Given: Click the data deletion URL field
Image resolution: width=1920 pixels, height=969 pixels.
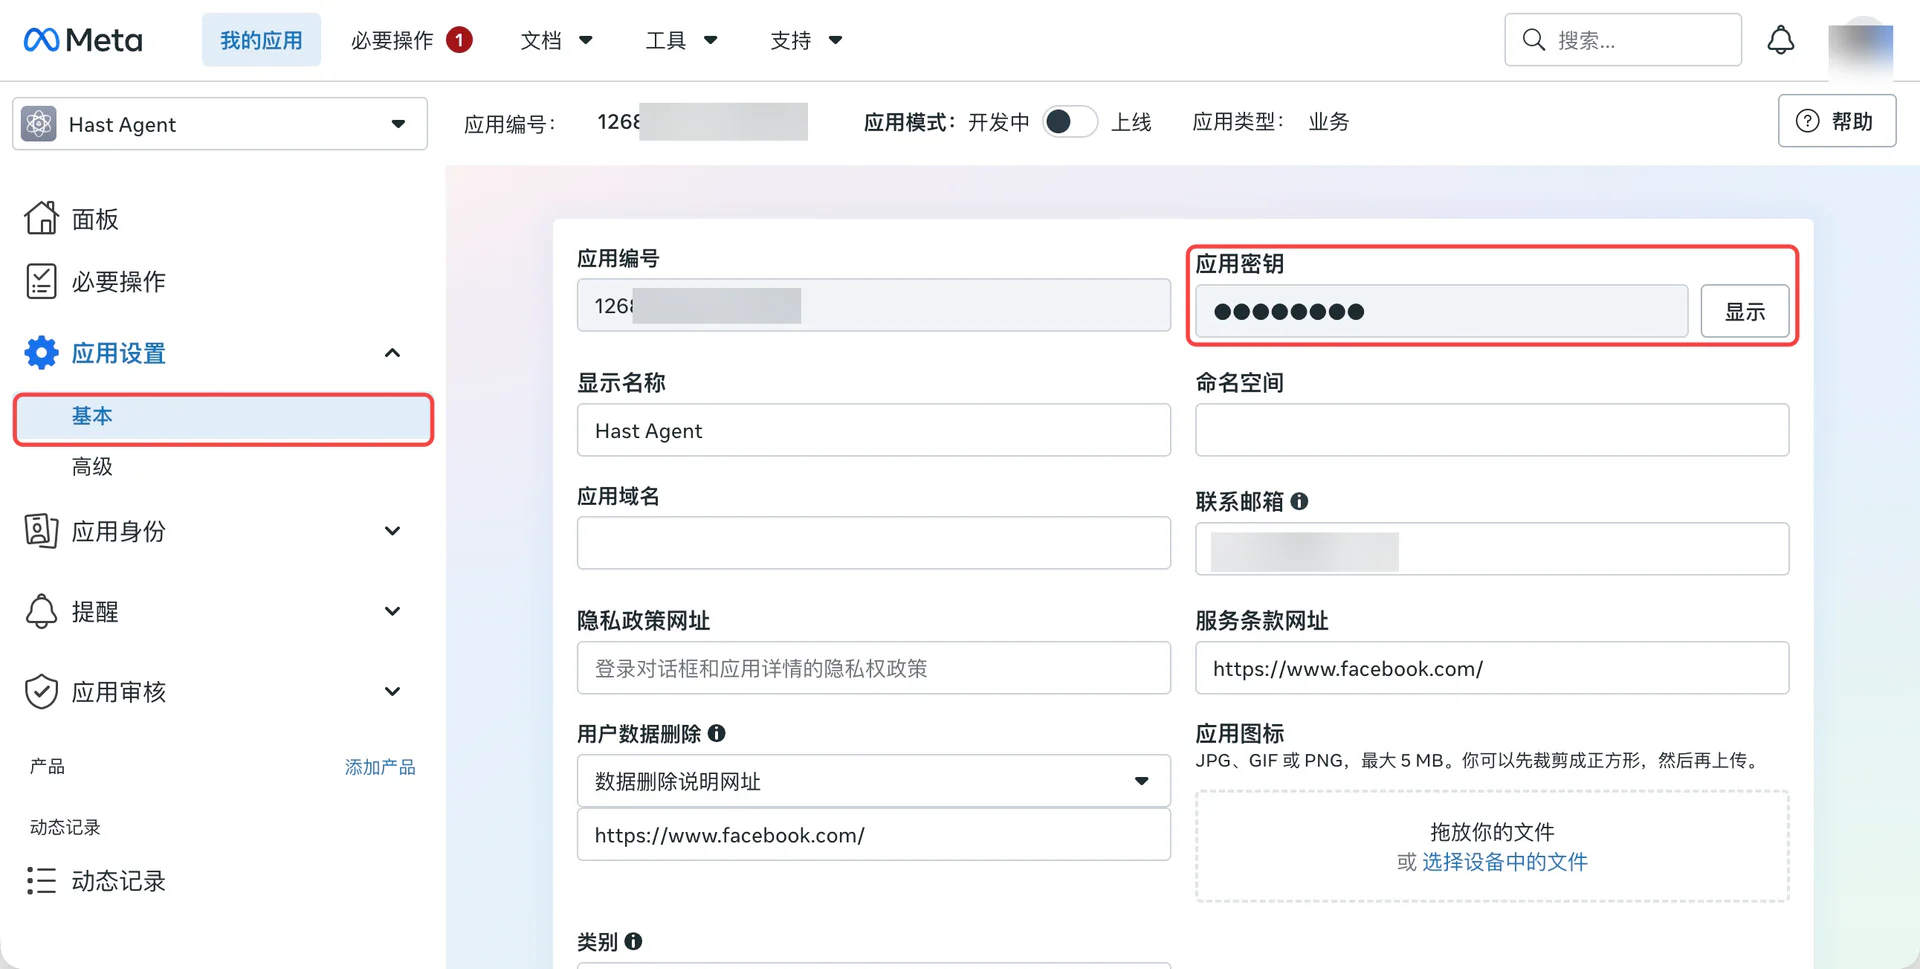Looking at the screenshot, I should (x=873, y=835).
